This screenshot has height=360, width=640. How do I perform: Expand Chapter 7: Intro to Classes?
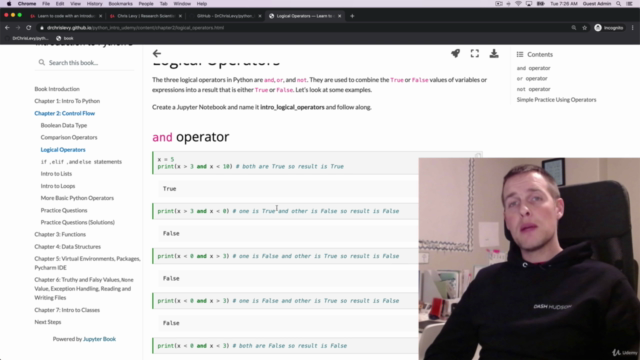[67, 310]
